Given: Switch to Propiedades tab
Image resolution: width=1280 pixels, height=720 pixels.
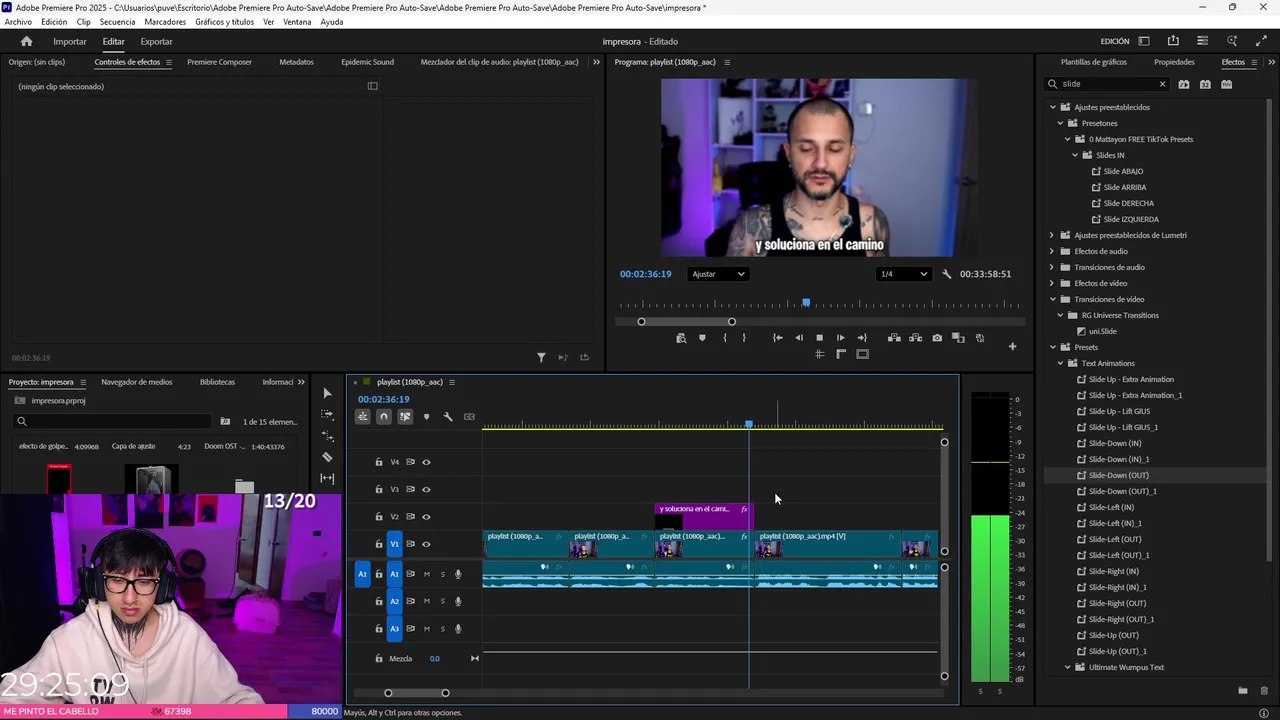Looking at the screenshot, I should pyautogui.click(x=1174, y=62).
